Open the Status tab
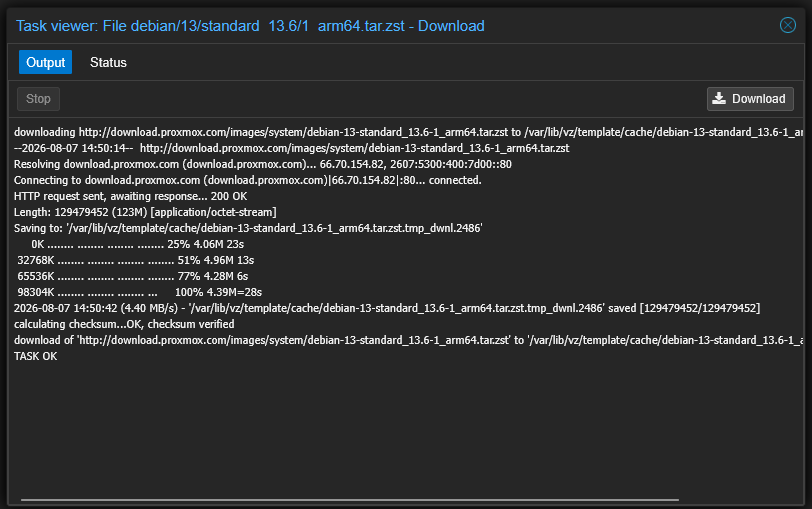812x509 pixels. (108, 62)
